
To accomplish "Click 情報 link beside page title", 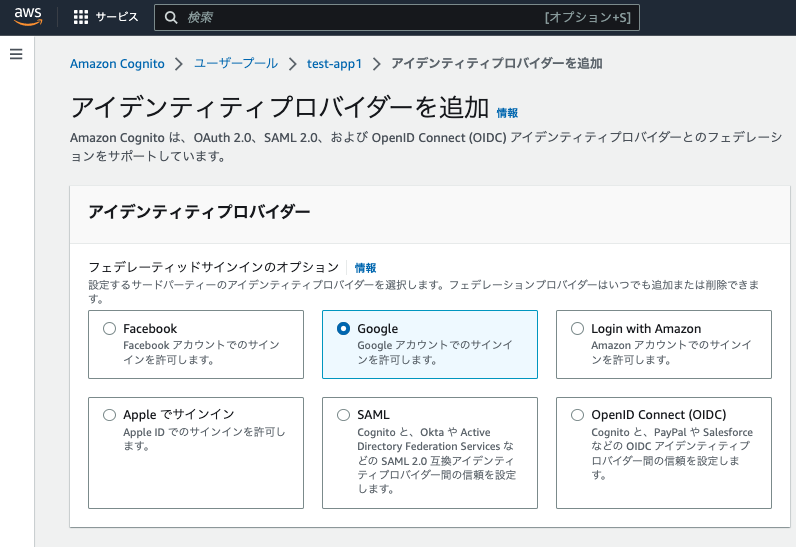I will click(x=507, y=113).
